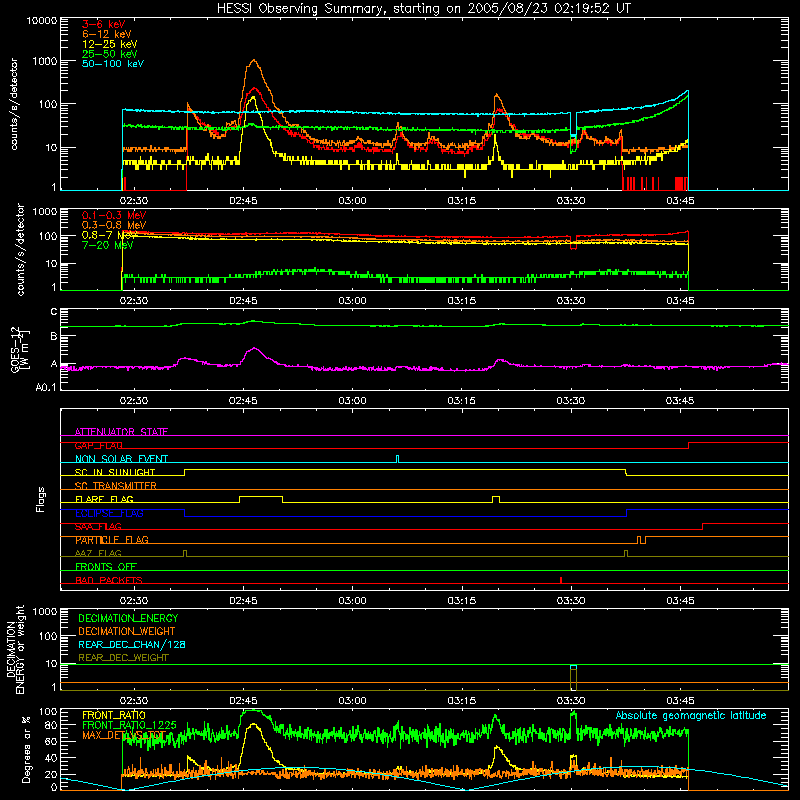The height and width of the screenshot is (800, 800).
Task: Click the DECIMATION_WEIGHT legend label
Action: 127,632
